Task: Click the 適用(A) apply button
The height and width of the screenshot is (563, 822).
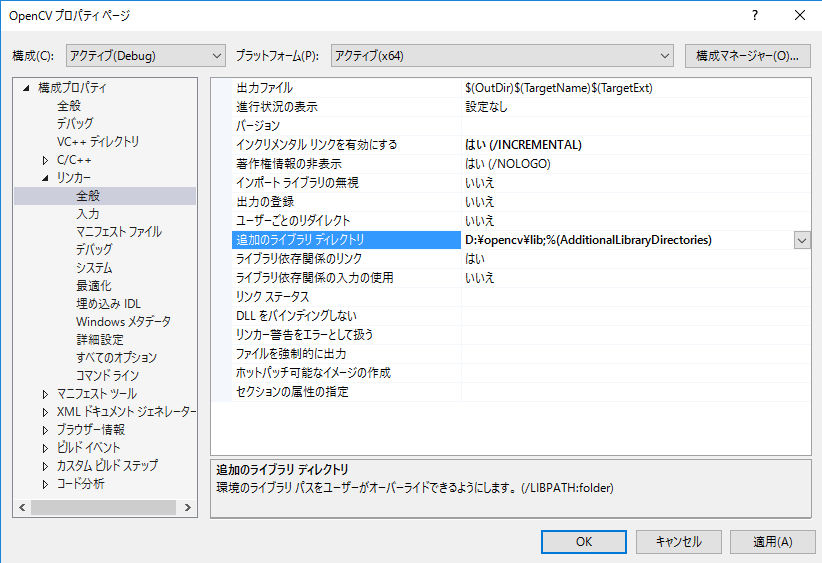Action: point(772,541)
